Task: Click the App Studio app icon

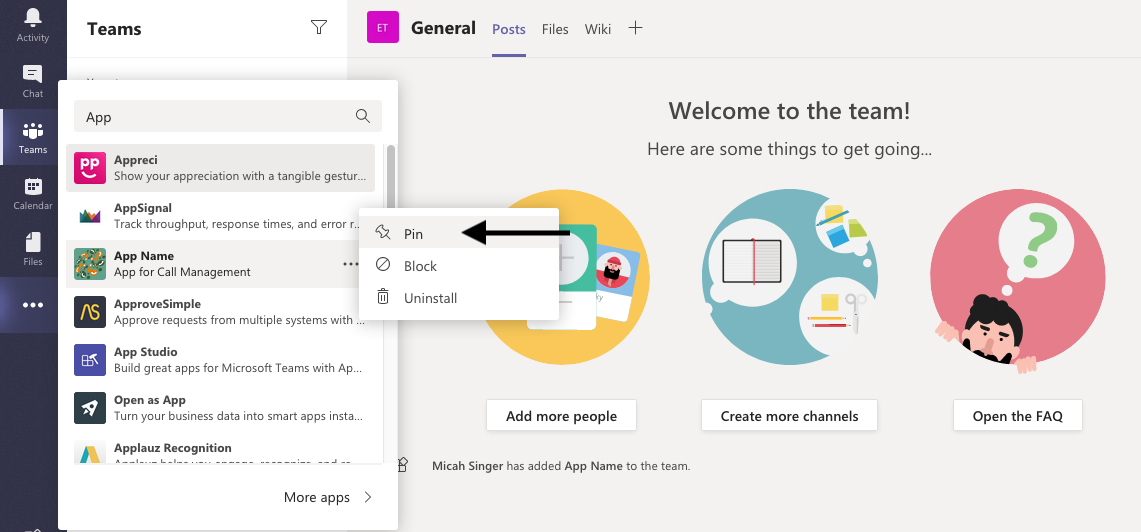Action: (90, 360)
